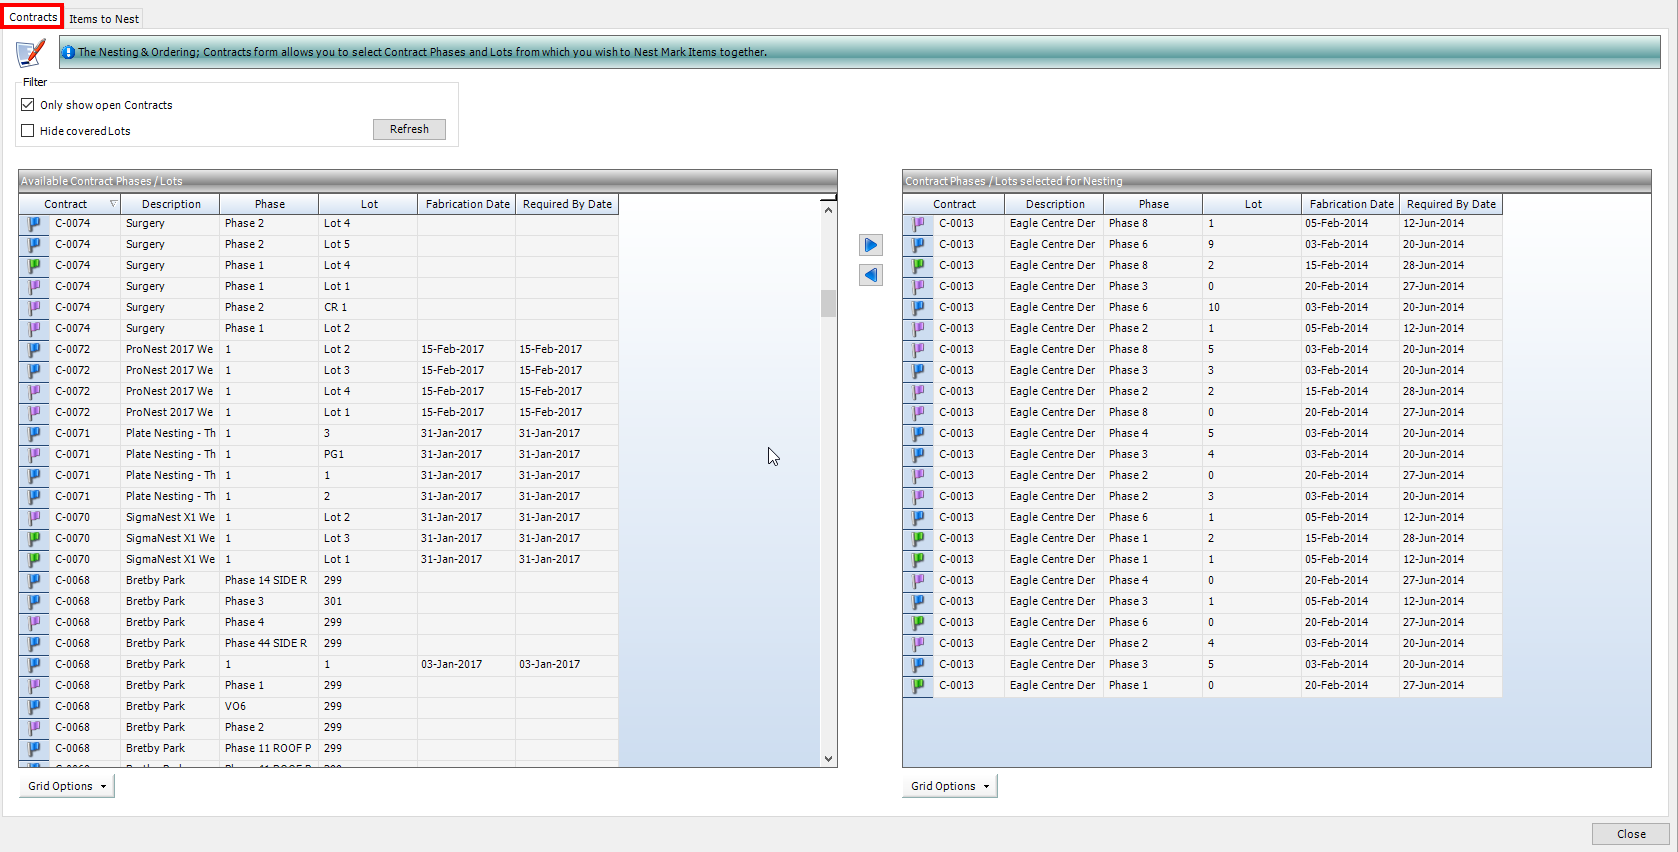This screenshot has height=852, width=1678.
Task: Click the Contracts form notepad icon
Action: pyautogui.click(x=31, y=53)
